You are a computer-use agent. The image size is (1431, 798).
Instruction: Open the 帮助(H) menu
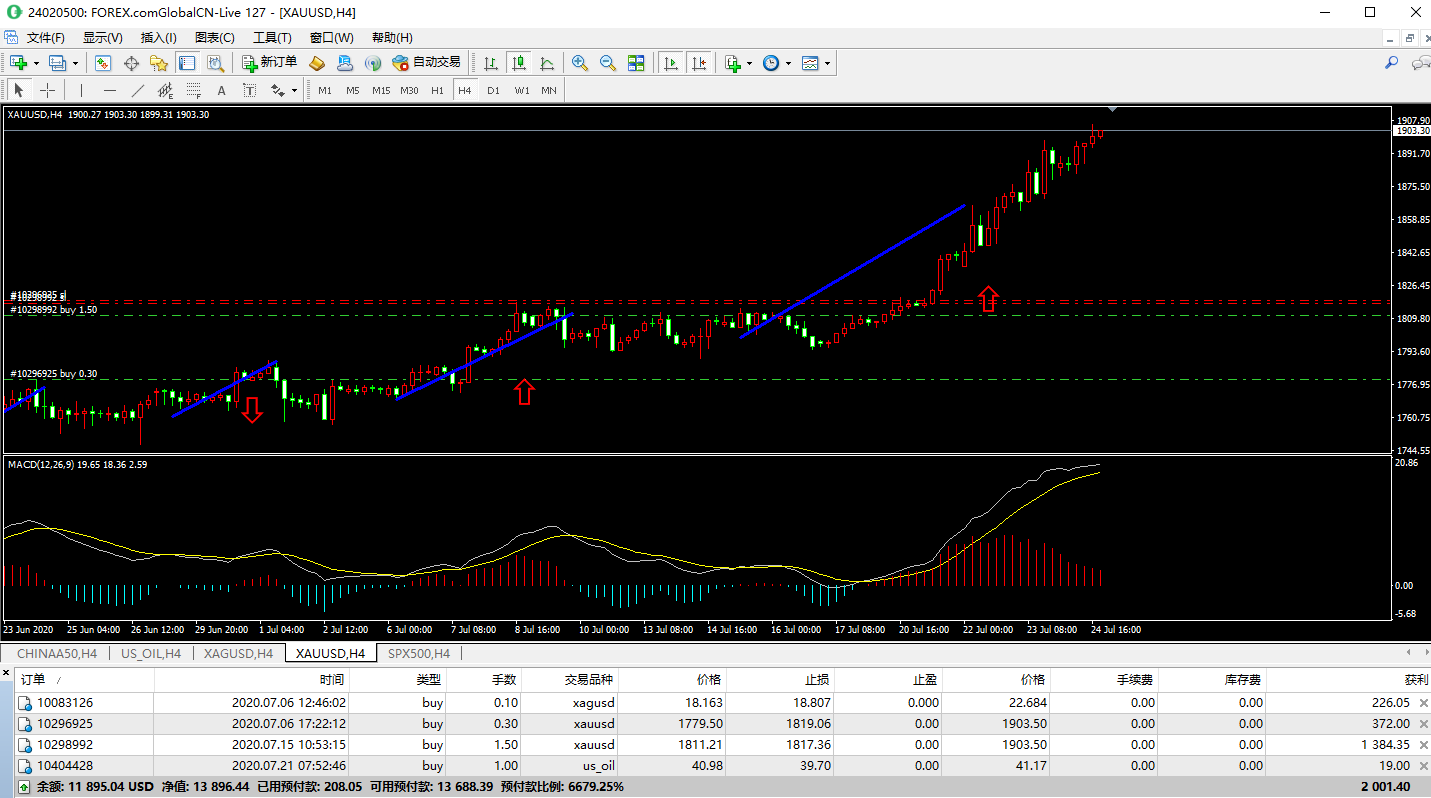click(x=392, y=38)
